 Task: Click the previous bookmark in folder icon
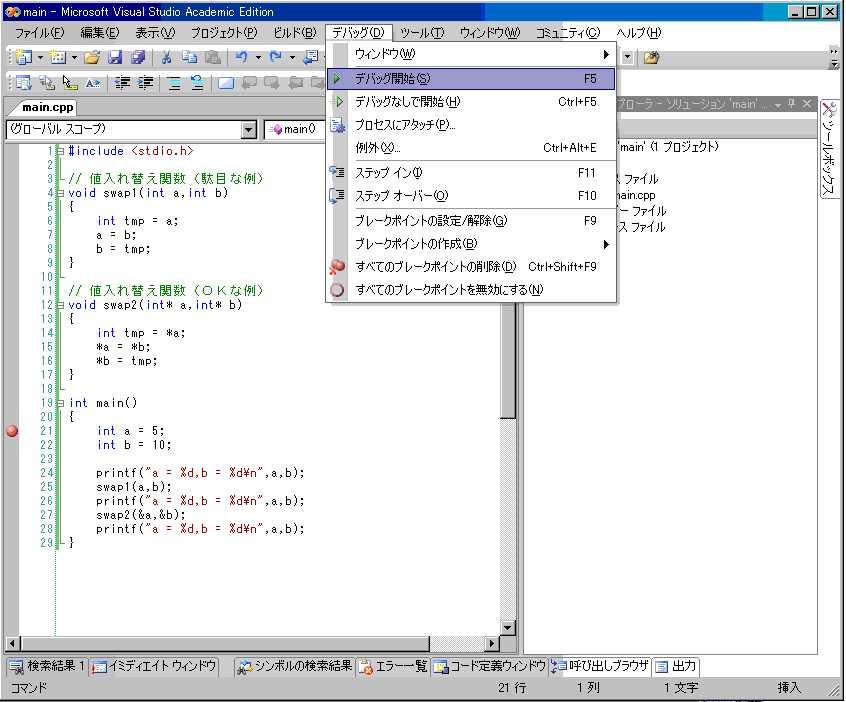(x=296, y=83)
